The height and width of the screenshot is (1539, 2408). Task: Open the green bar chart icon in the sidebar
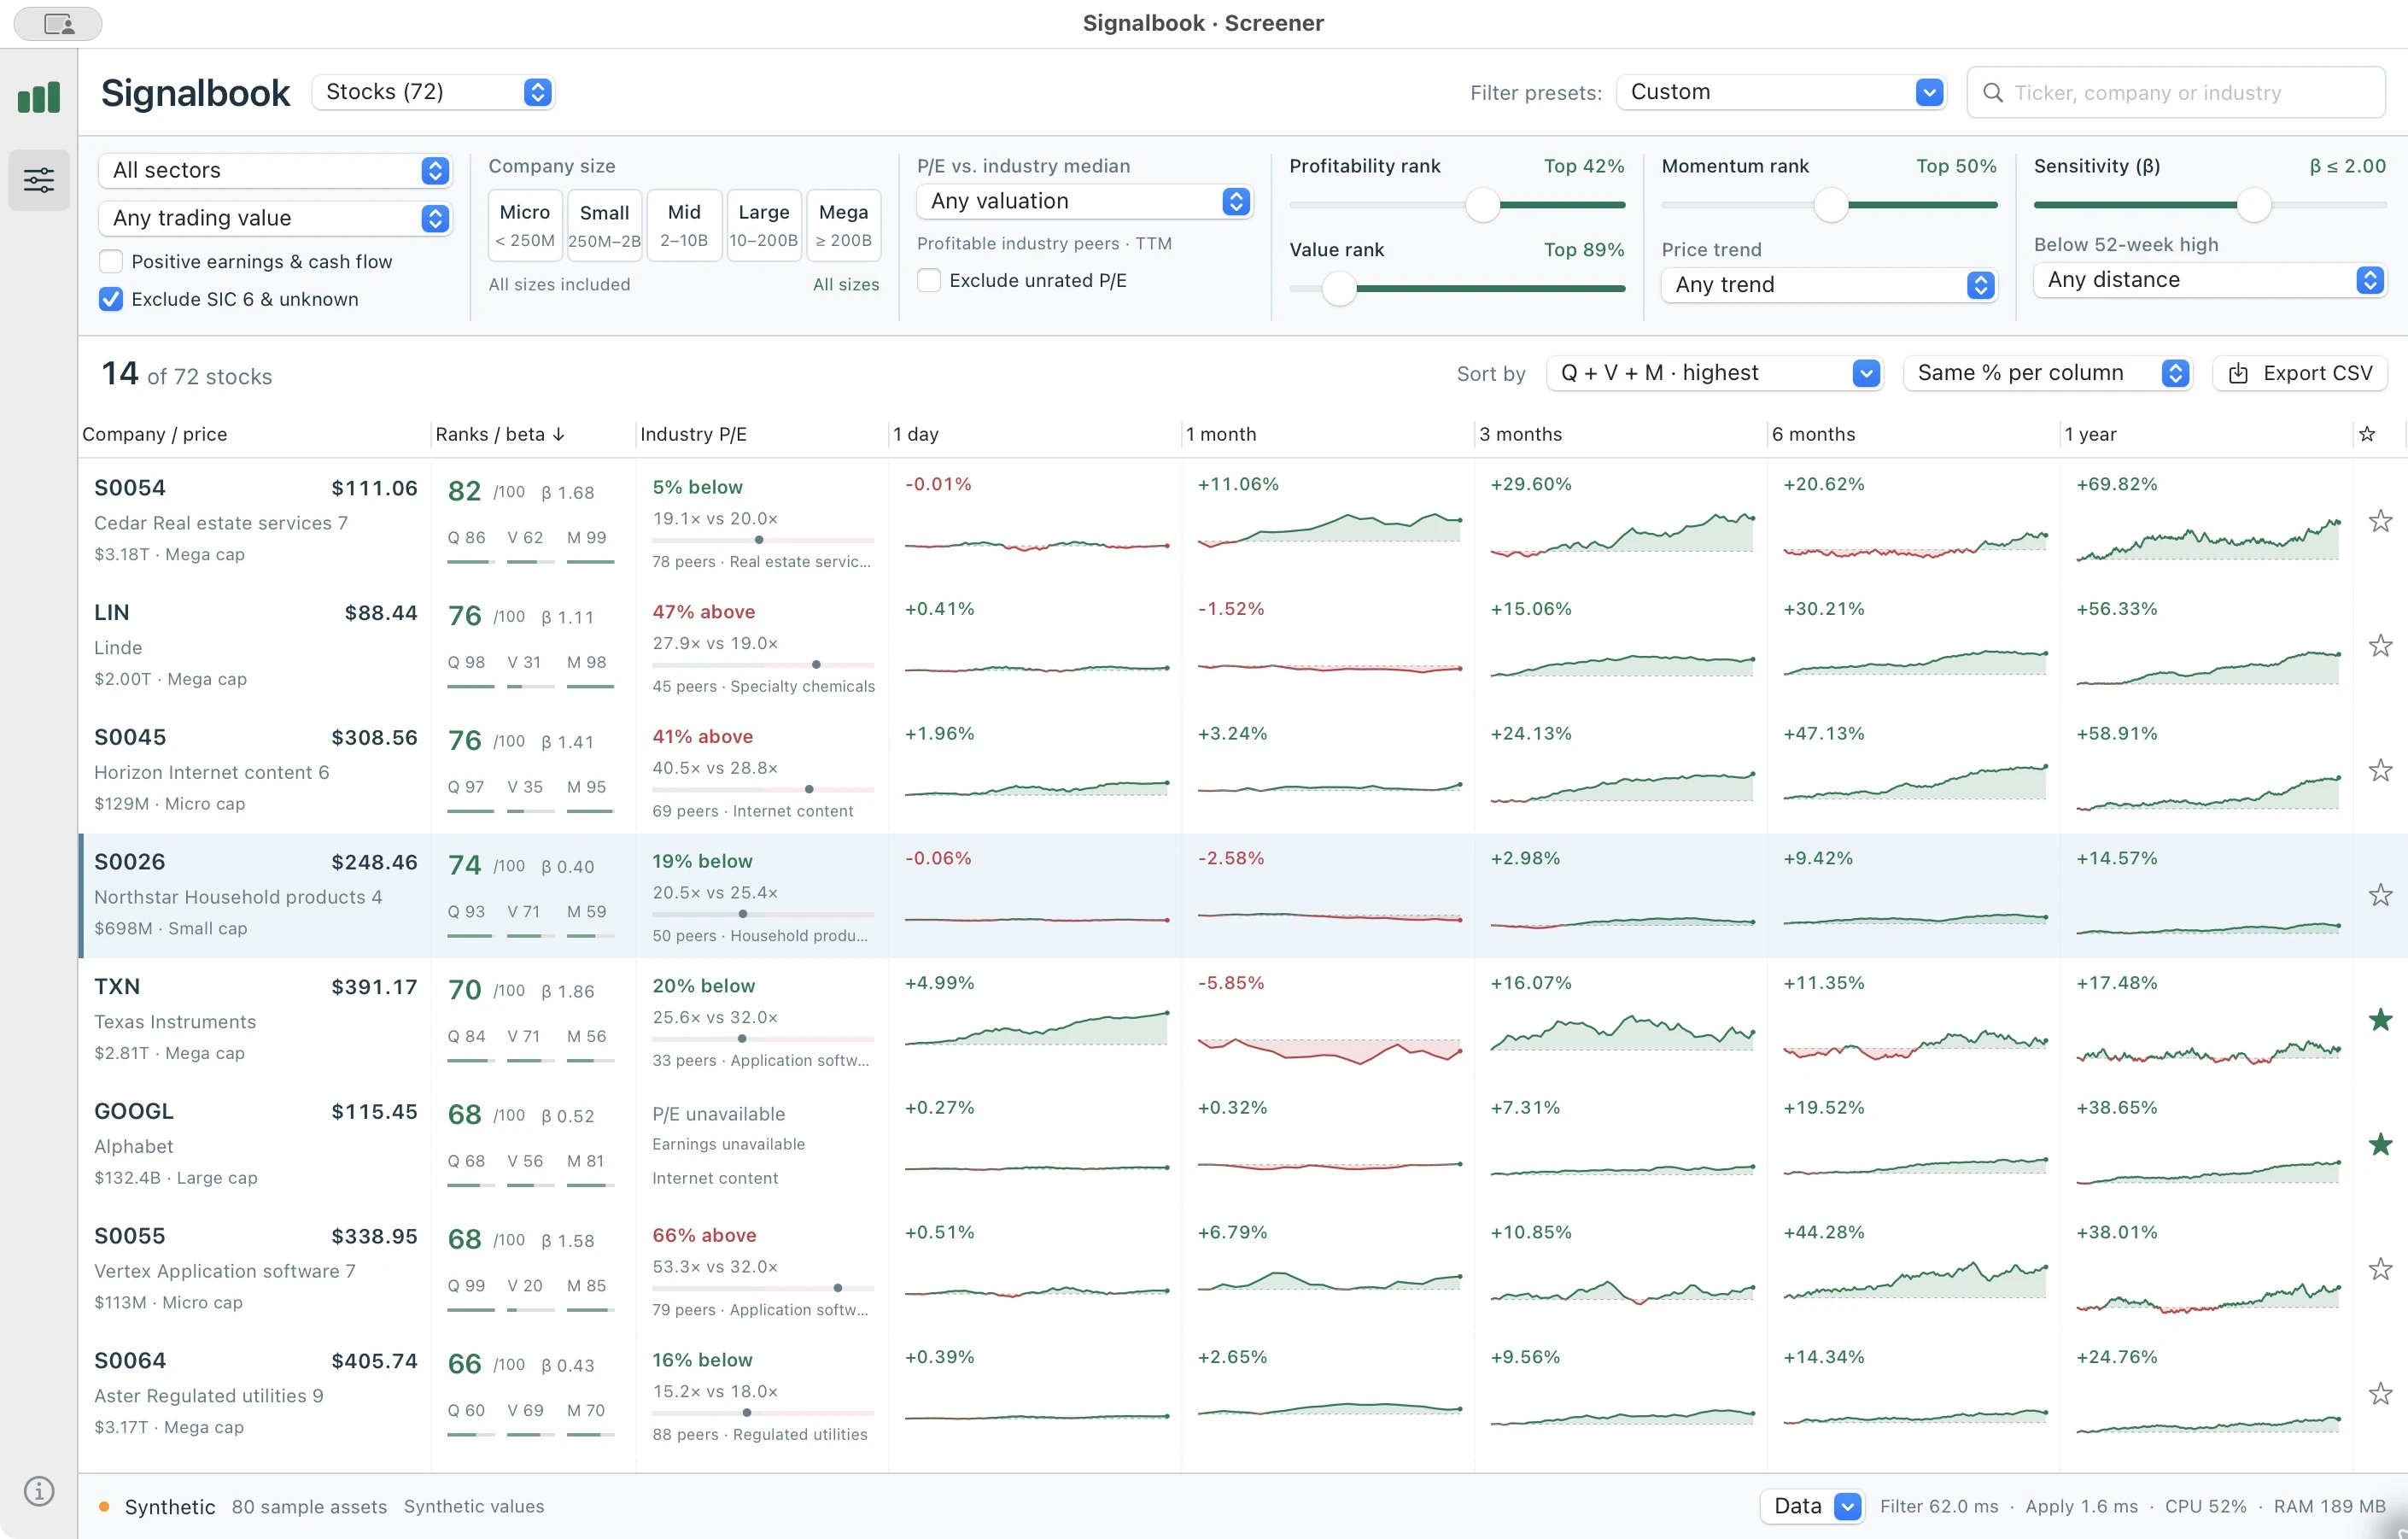click(39, 97)
